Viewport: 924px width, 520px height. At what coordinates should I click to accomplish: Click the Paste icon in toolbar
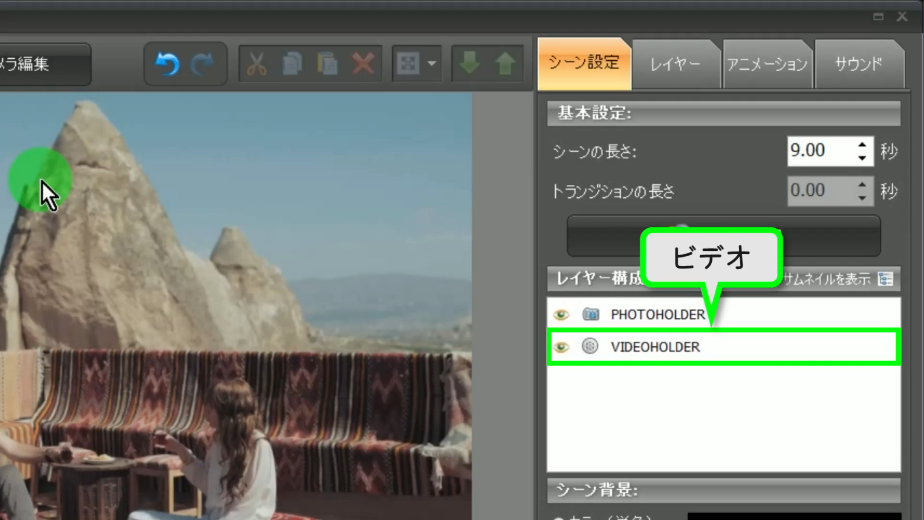(327, 64)
